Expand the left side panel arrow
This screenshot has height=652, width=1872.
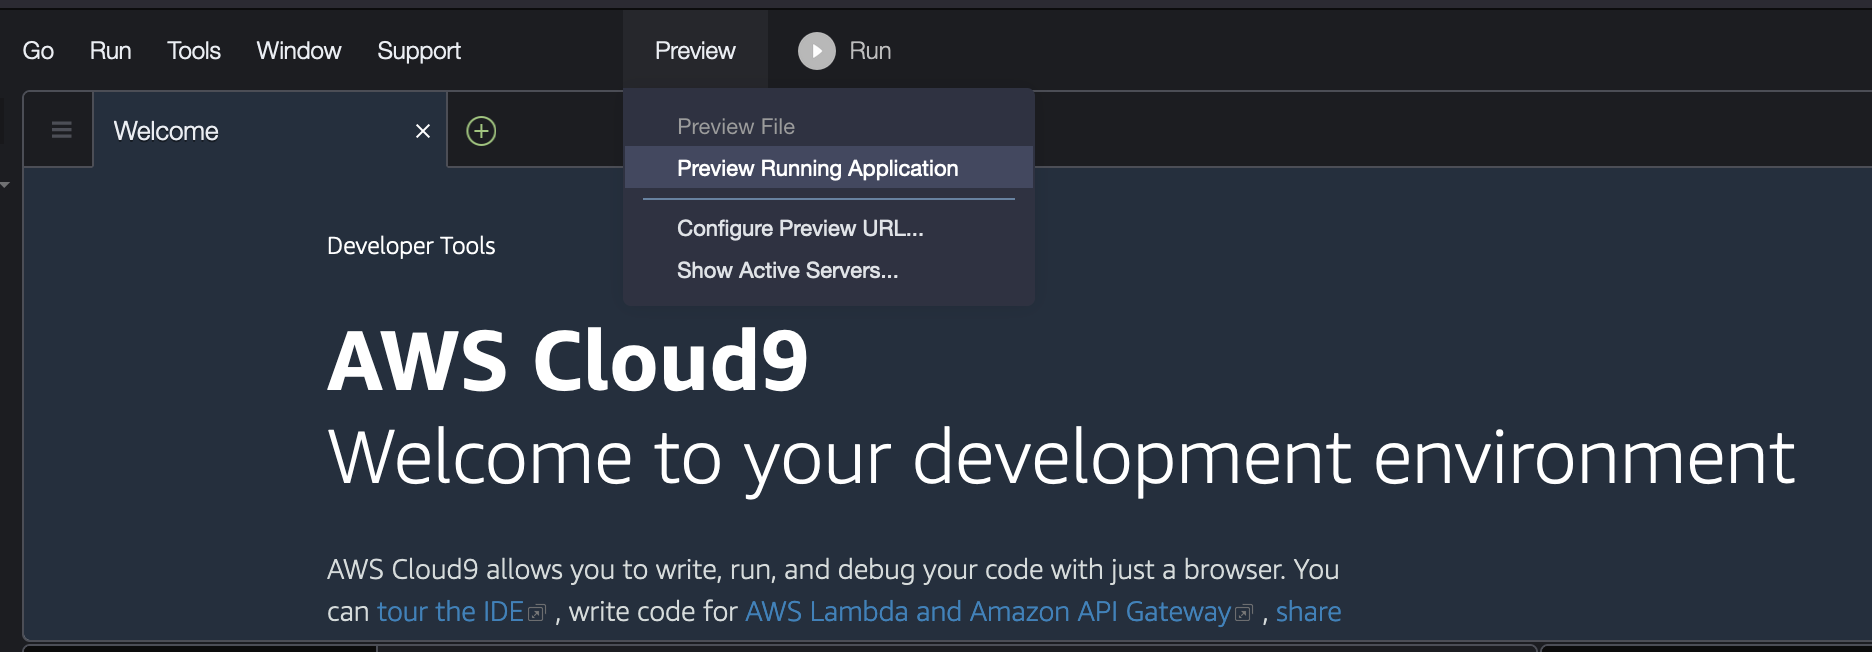pyautogui.click(x=5, y=184)
